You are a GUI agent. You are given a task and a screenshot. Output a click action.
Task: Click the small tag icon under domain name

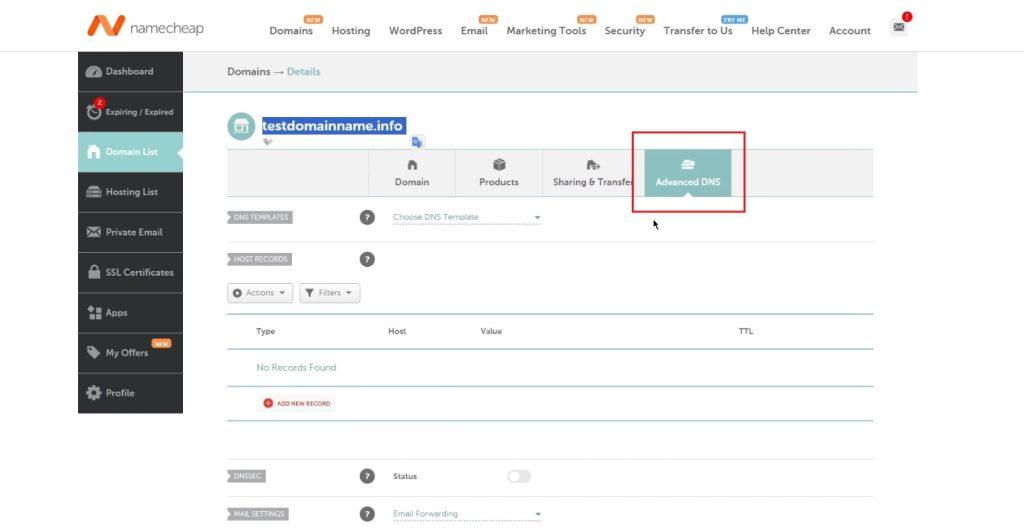click(268, 141)
